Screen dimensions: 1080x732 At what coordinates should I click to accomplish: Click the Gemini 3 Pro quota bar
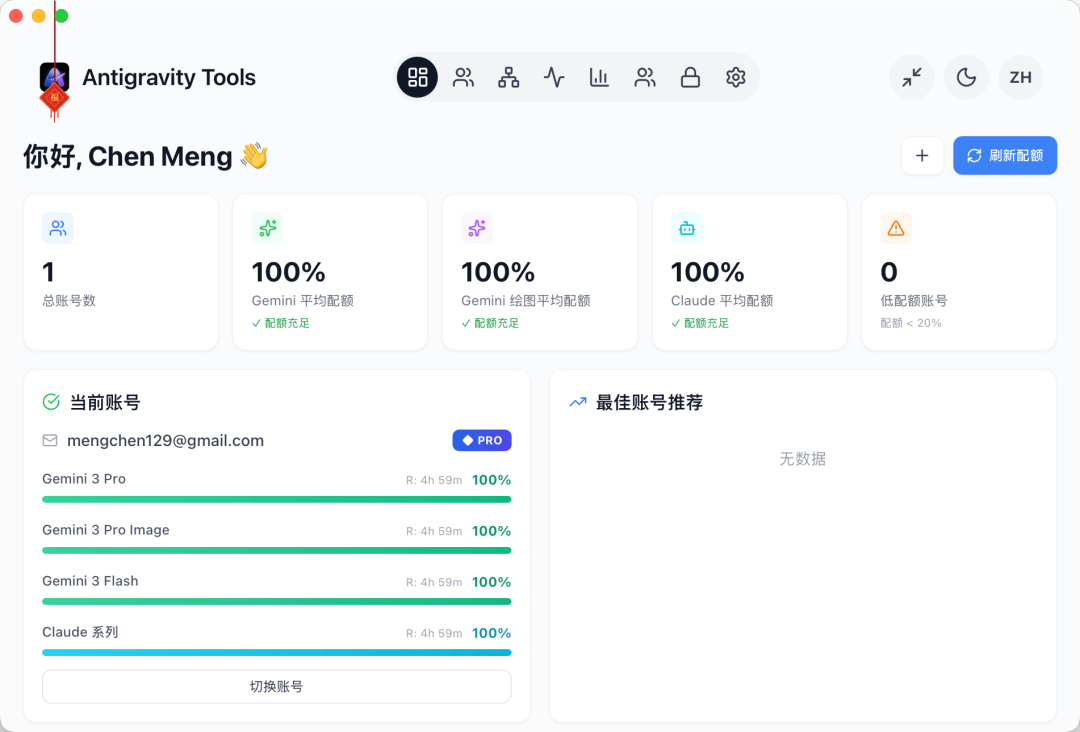[276, 499]
